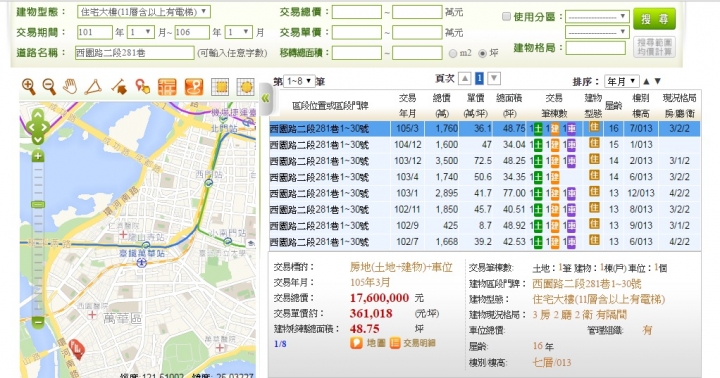Open the orange location marker map icon
720x378 pixels.
pyautogui.click(x=194, y=87)
